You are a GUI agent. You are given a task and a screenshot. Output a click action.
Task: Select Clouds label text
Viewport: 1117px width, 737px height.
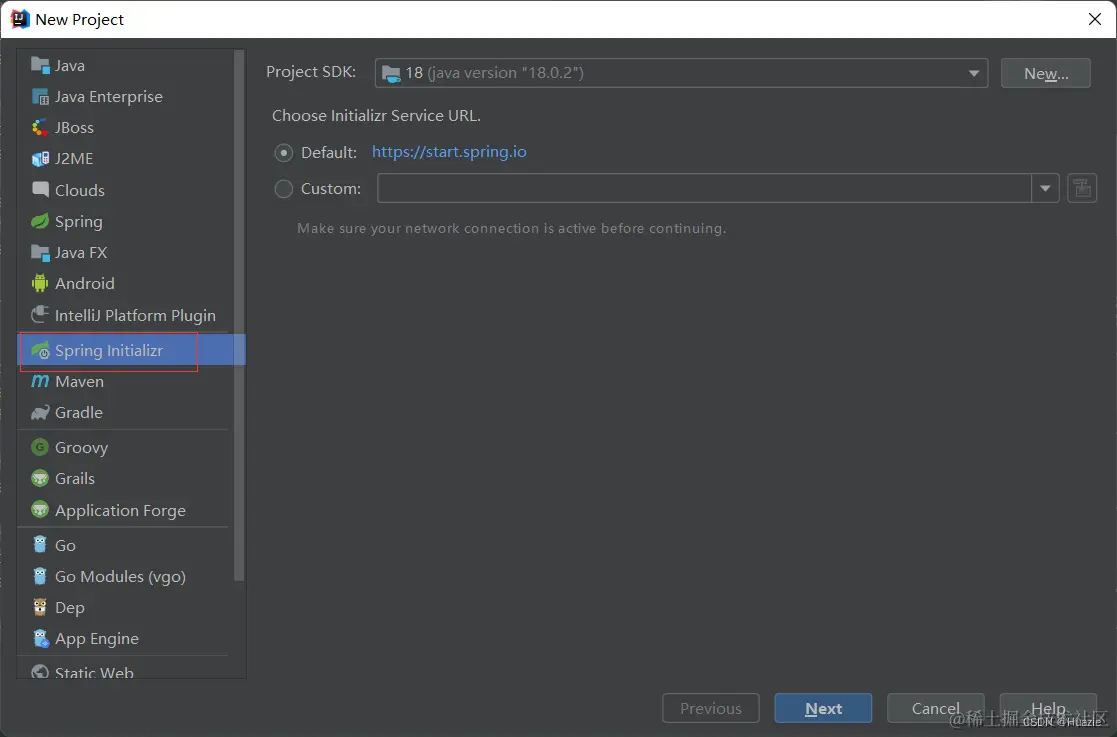point(80,190)
